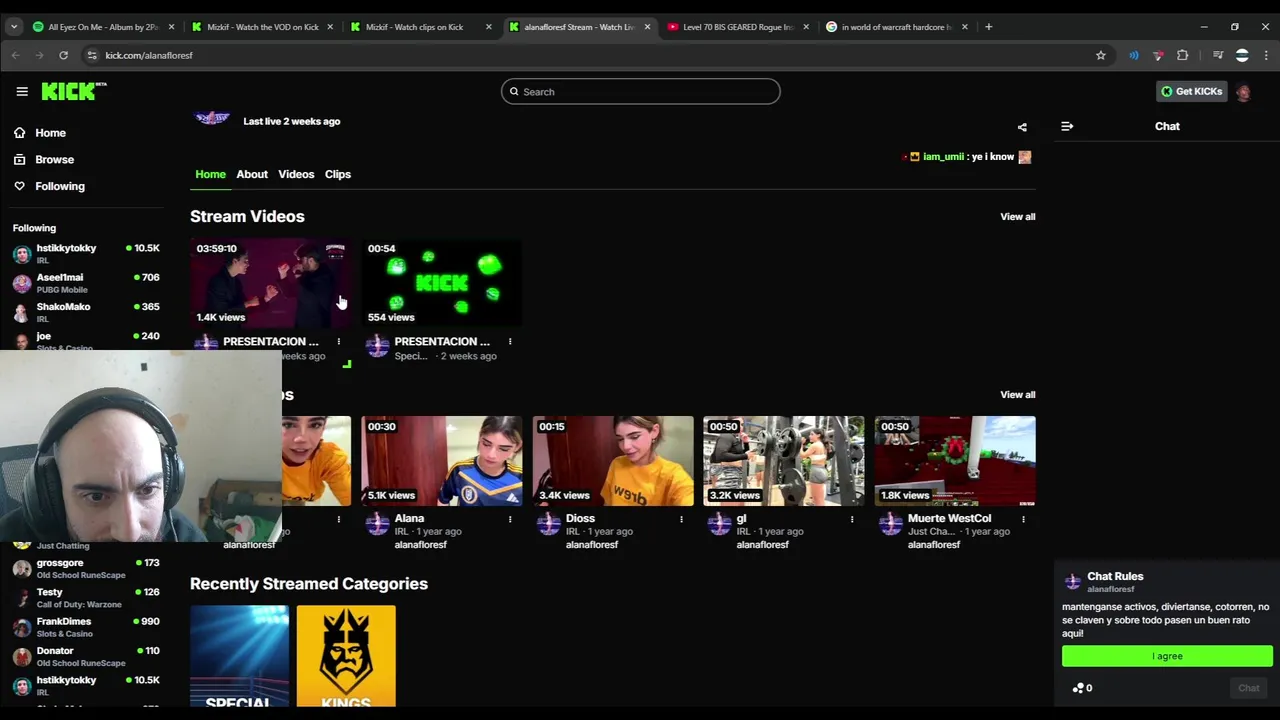The height and width of the screenshot is (720, 1280).
Task: Click the Get KICKs button
Action: [1191, 92]
